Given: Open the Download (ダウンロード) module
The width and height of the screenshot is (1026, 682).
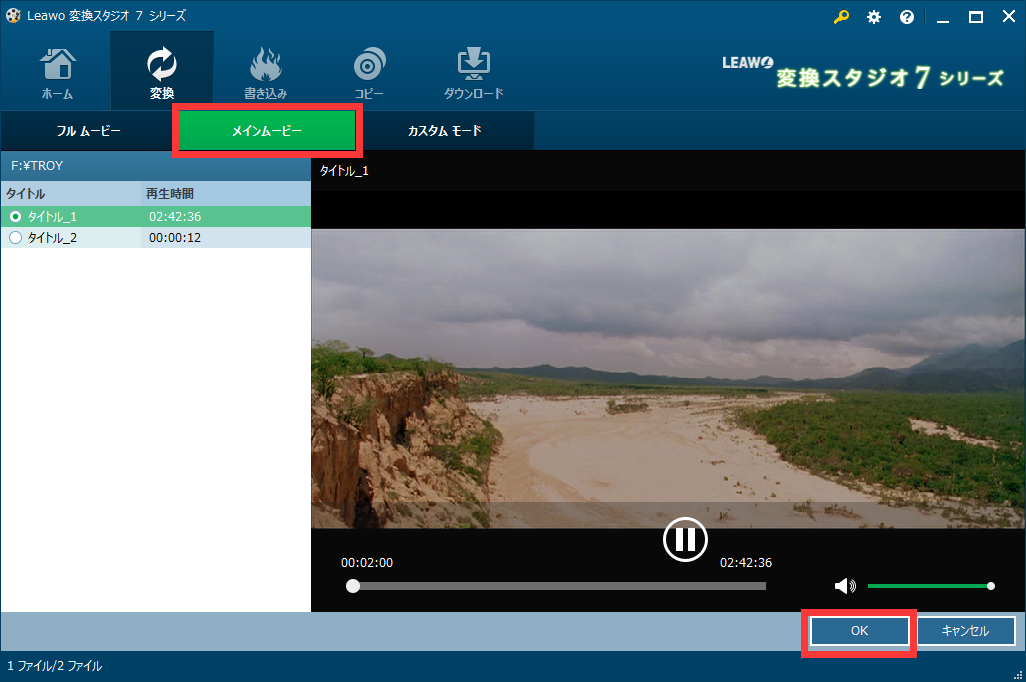Looking at the screenshot, I should (473, 72).
